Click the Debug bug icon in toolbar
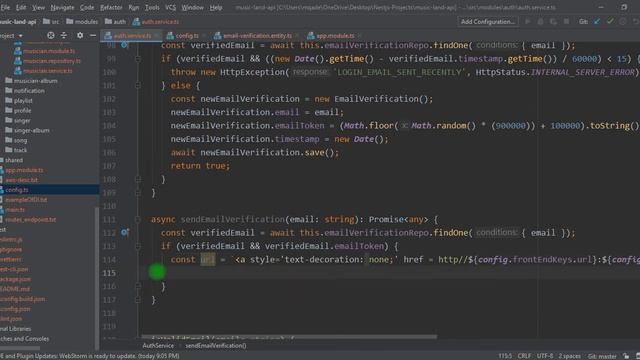The height and width of the screenshot is (360, 640). pyautogui.click(x=540, y=22)
